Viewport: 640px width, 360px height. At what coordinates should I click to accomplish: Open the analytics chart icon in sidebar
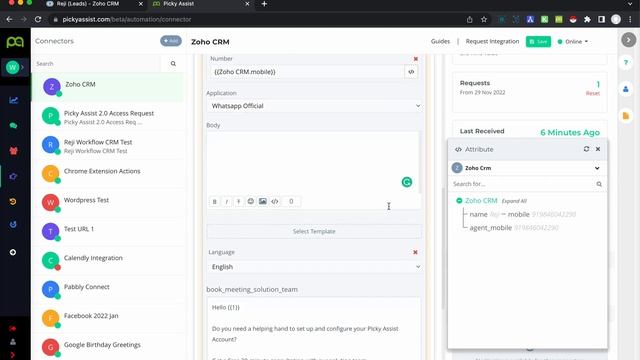[13, 100]
